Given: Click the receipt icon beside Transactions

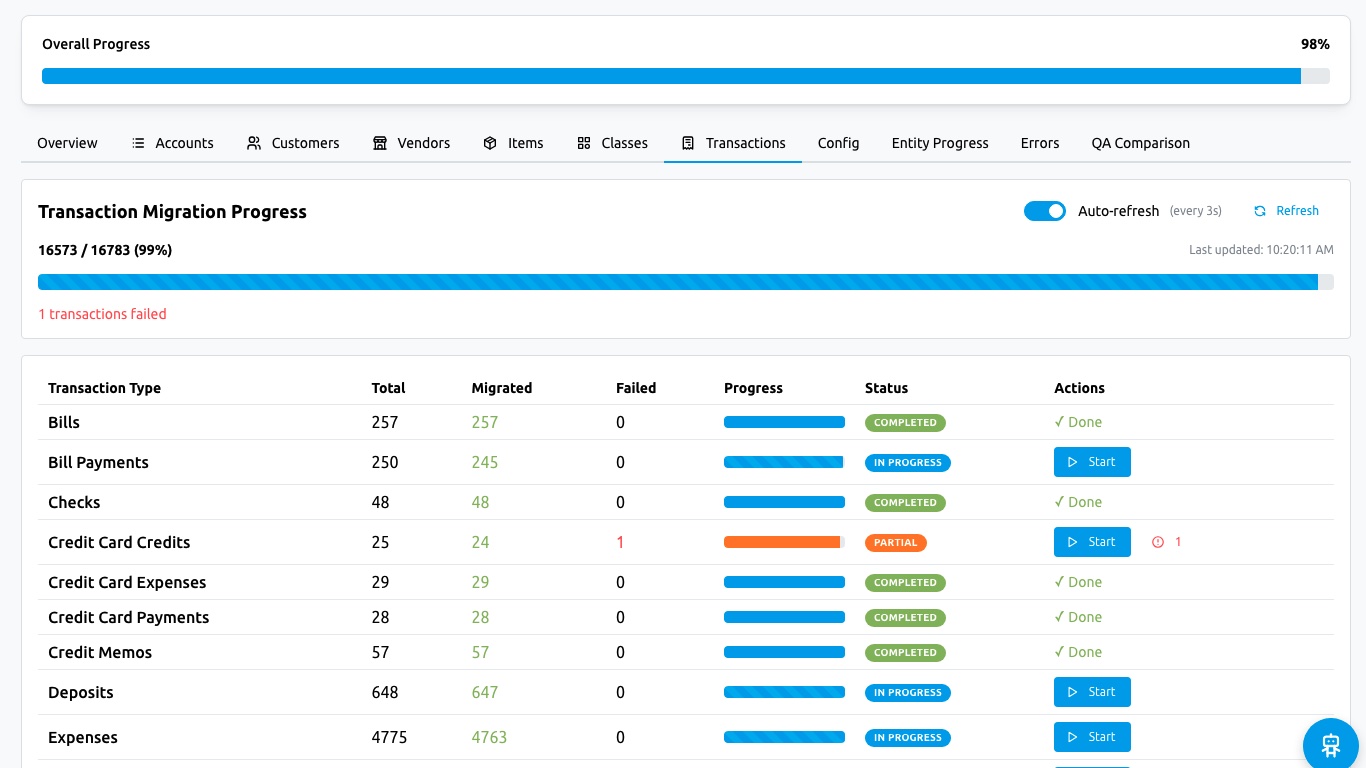Looking at the screenshot, I should [x=688, y=143].
